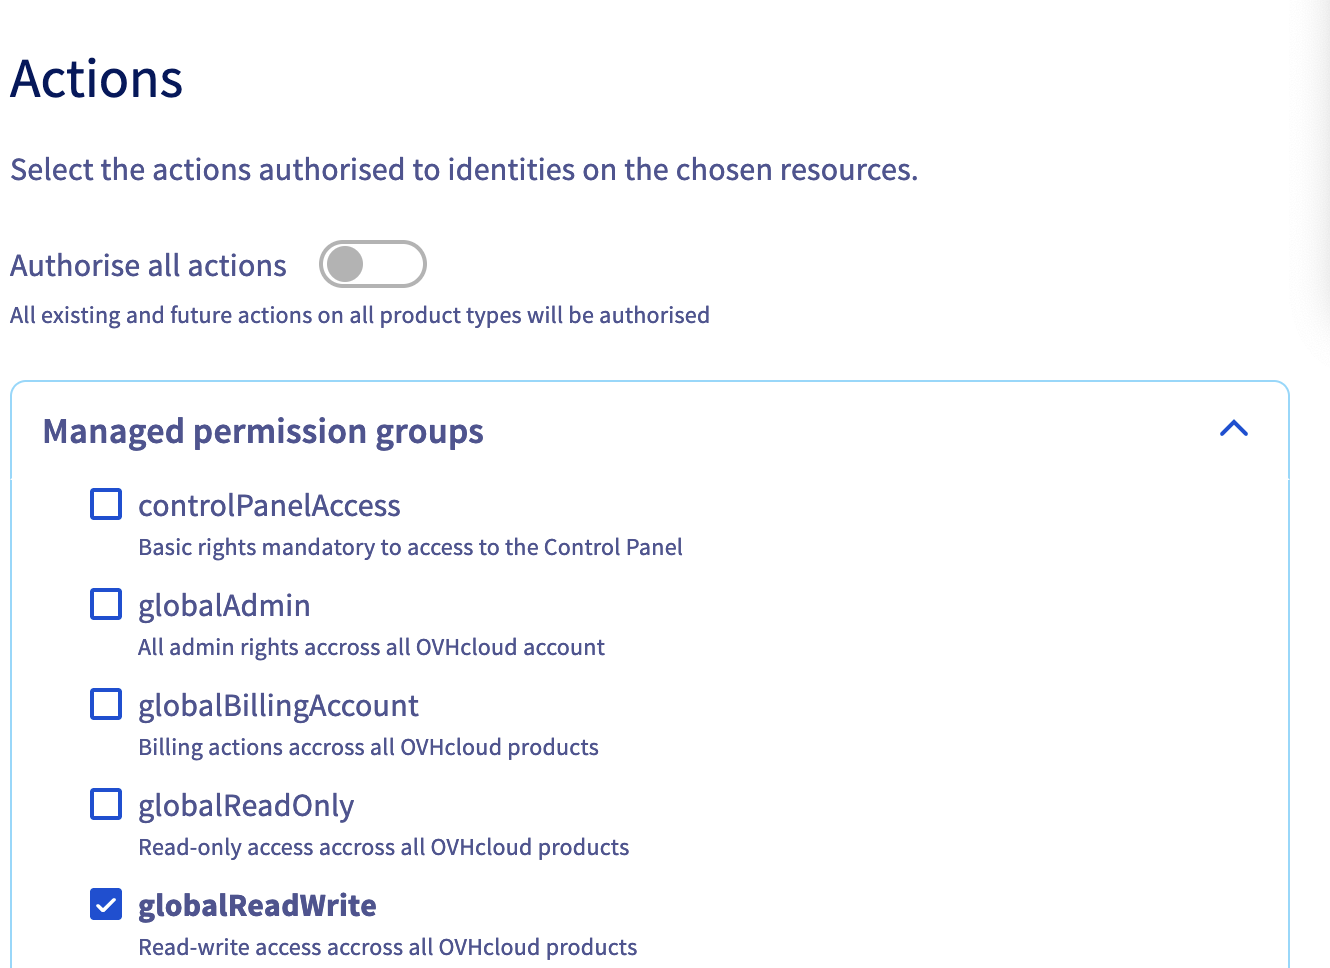The height and width of the screenshot is (968, 1330).
Task: Check the globalAdmin checkbox
Action: tap(106, 605)
